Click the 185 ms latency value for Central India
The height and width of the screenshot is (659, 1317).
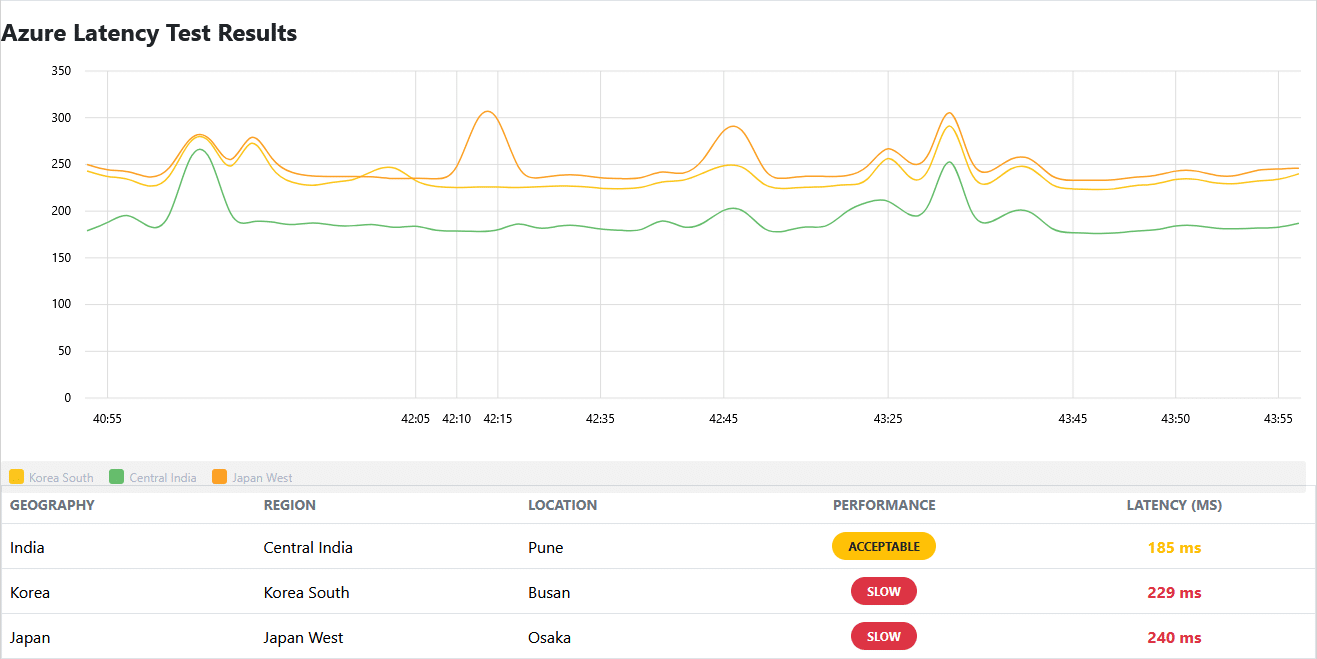(x=1173, y=546)
